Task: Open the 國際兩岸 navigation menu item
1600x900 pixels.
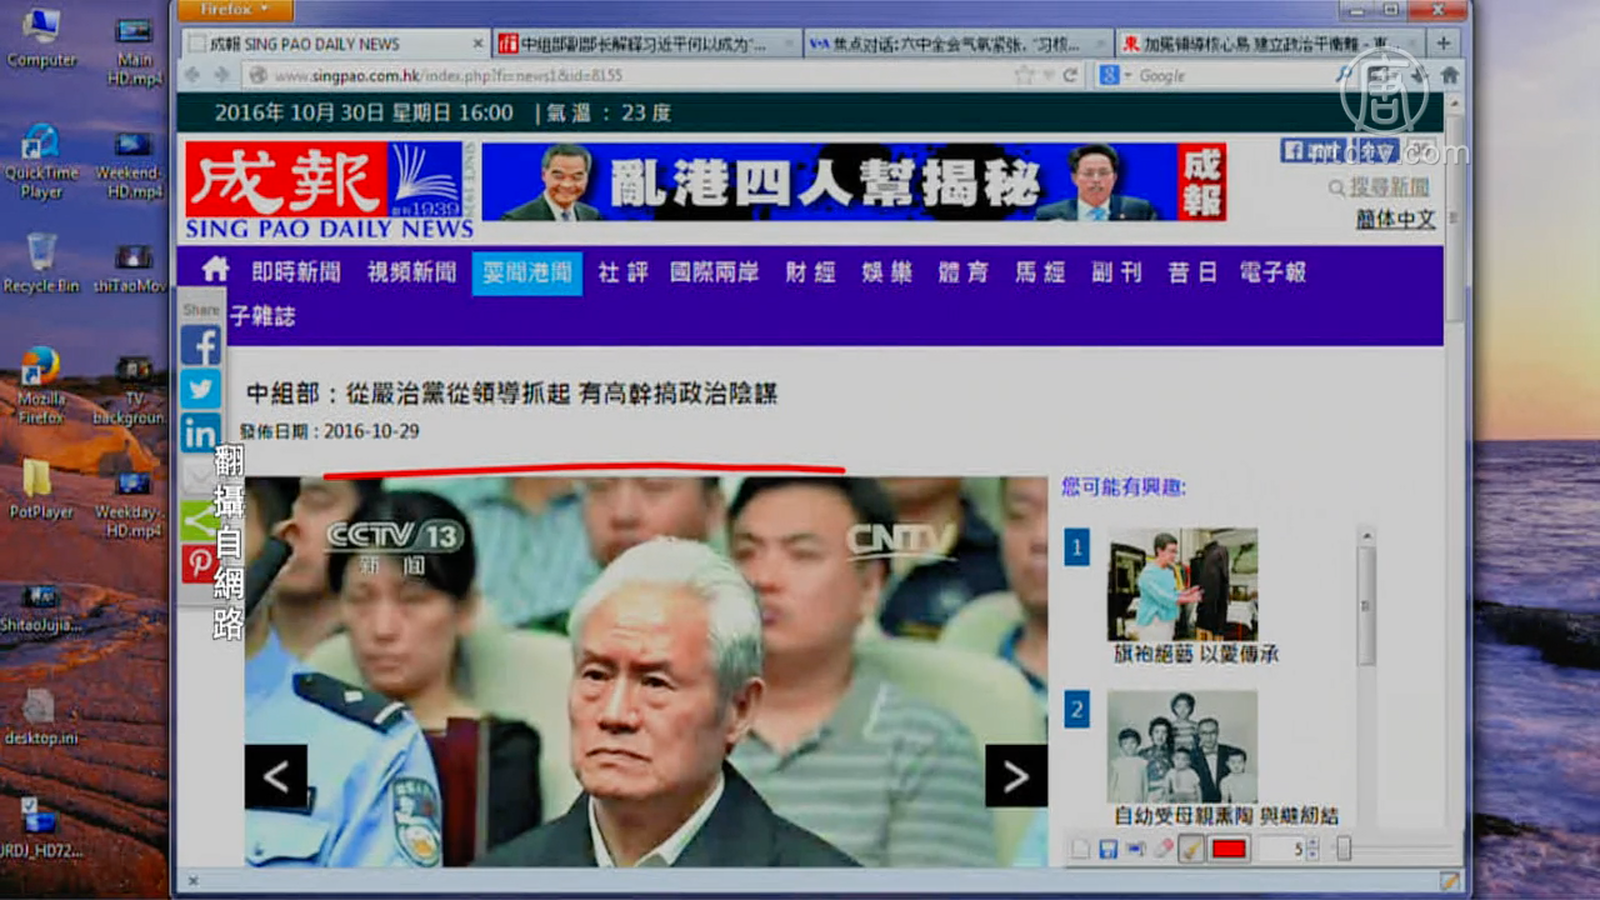Action: [x=714, y=272]
